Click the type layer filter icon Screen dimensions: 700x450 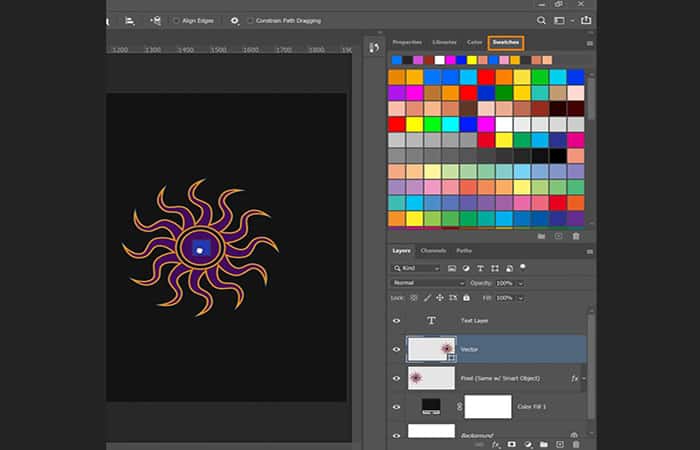pyautogui.click(x=480, y=268)
